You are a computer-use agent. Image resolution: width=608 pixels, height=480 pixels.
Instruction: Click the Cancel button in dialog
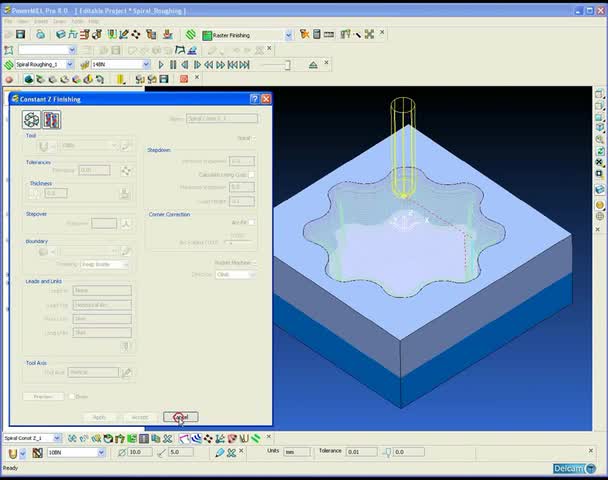click(x=180, y=417)
